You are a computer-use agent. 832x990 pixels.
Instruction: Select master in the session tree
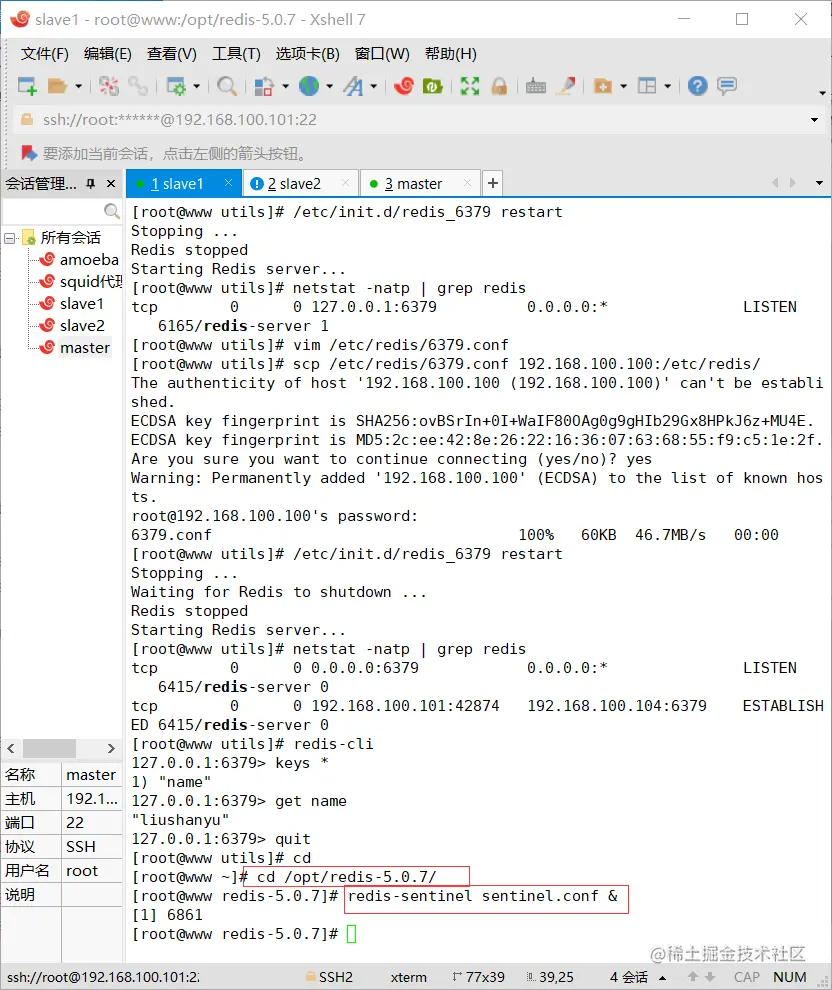click(x=85, y=348)
